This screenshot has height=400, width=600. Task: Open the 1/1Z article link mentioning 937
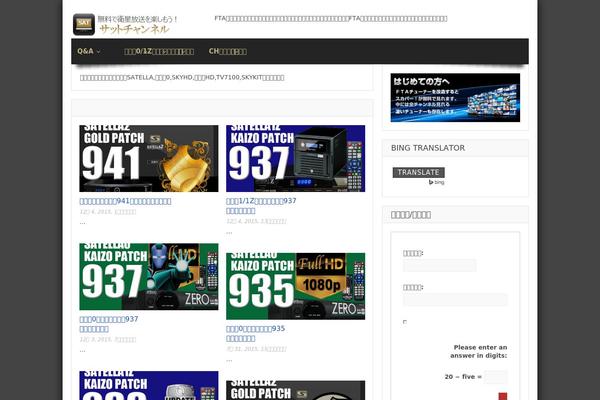click(x=261, y=206)
